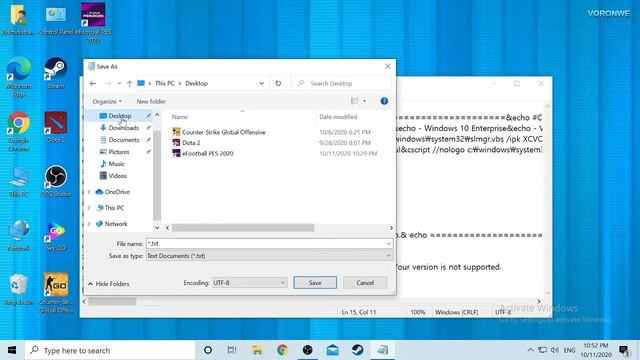This screenshot has height=360, width=640.
Task: Open Save As dialog help
Action: click(384, 101)
